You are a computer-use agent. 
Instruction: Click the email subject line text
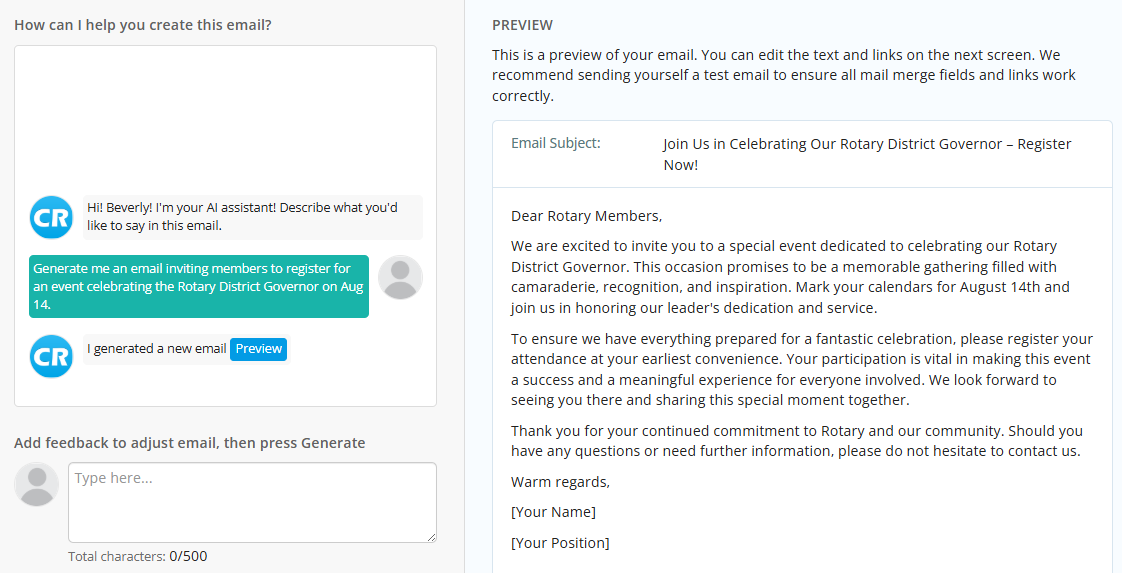(867, 155)
